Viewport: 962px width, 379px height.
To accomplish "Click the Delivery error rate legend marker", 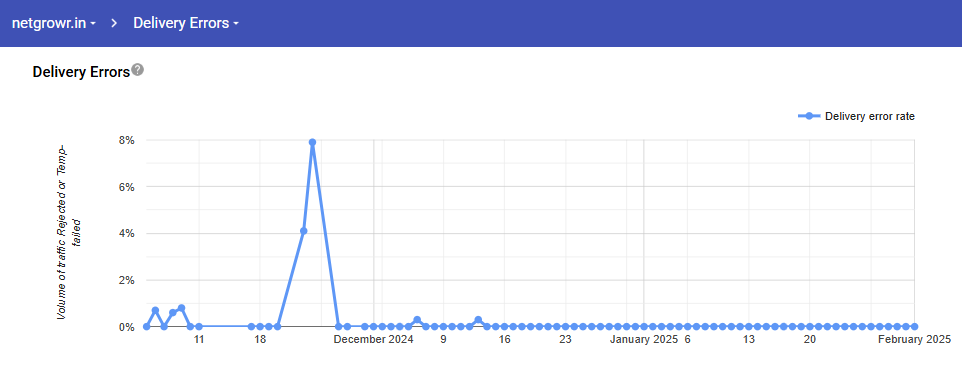I will point(809,117).
